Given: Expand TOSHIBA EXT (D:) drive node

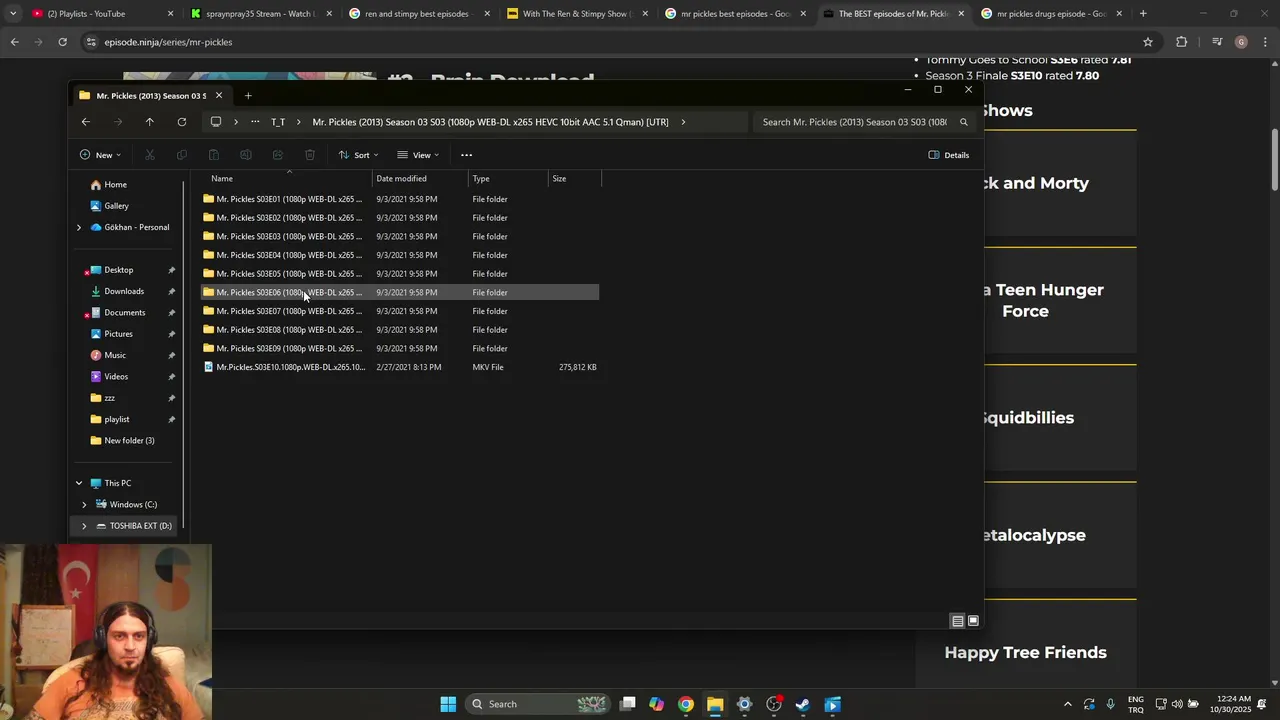Looking at the screenshot, I should [x=84, y=526].
